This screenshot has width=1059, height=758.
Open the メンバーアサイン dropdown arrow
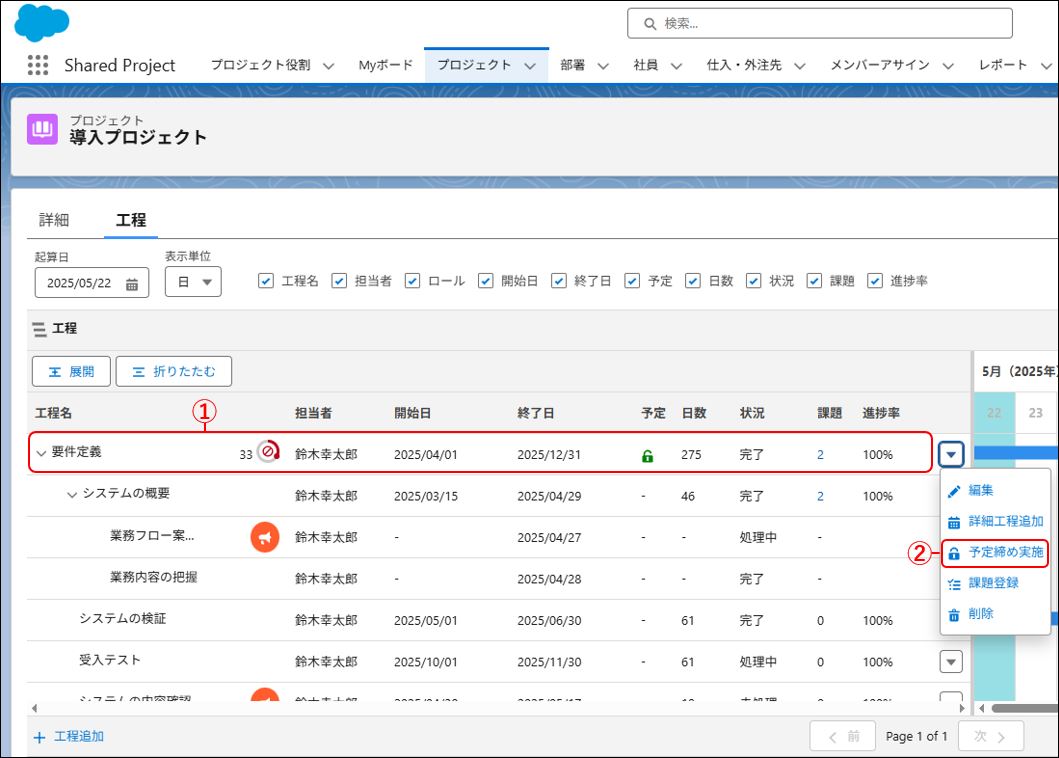click(x=948, y=66)
